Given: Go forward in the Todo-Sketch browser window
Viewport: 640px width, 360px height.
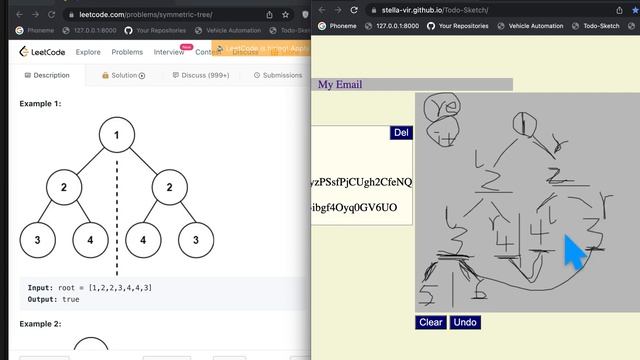Looking at the screenshot, I should click(338, 10).
